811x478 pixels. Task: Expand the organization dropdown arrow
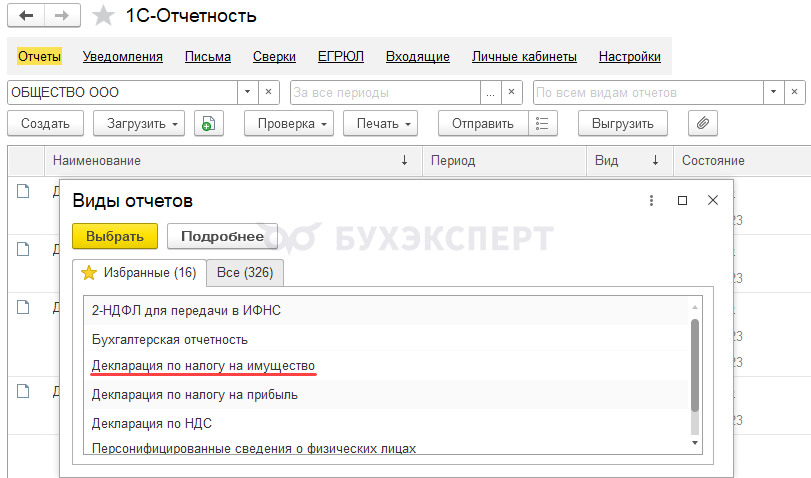pos(247,92)
